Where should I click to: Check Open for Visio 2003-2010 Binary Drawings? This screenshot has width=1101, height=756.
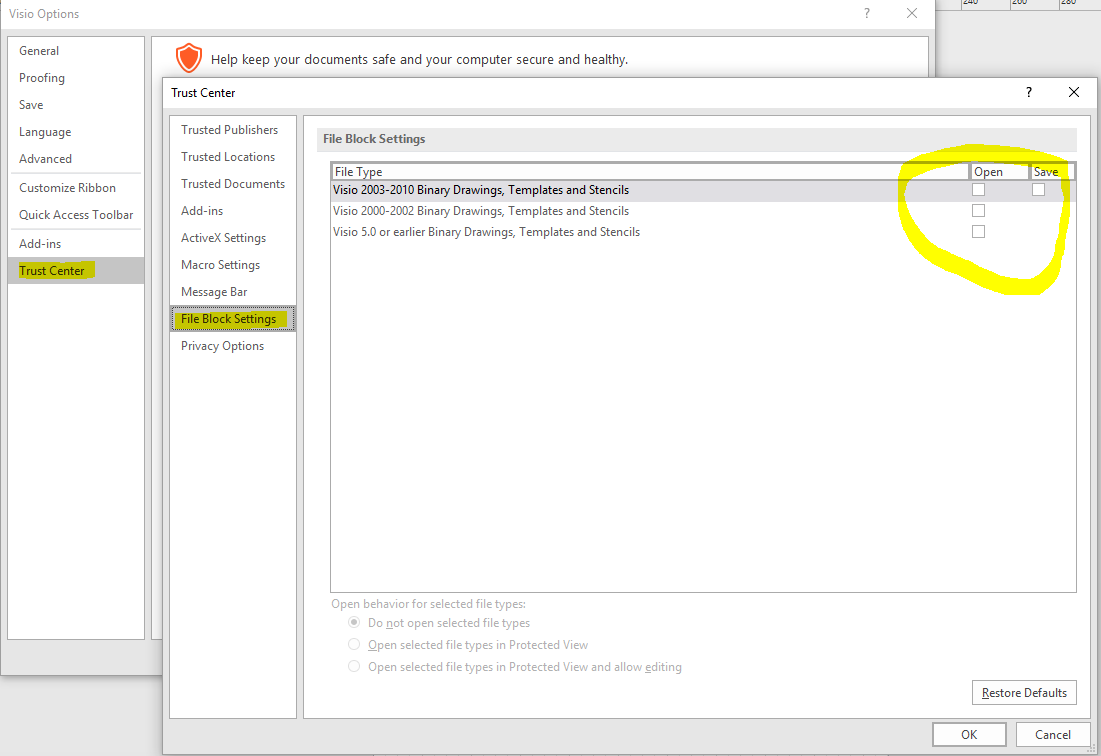[x=978, y=190]
